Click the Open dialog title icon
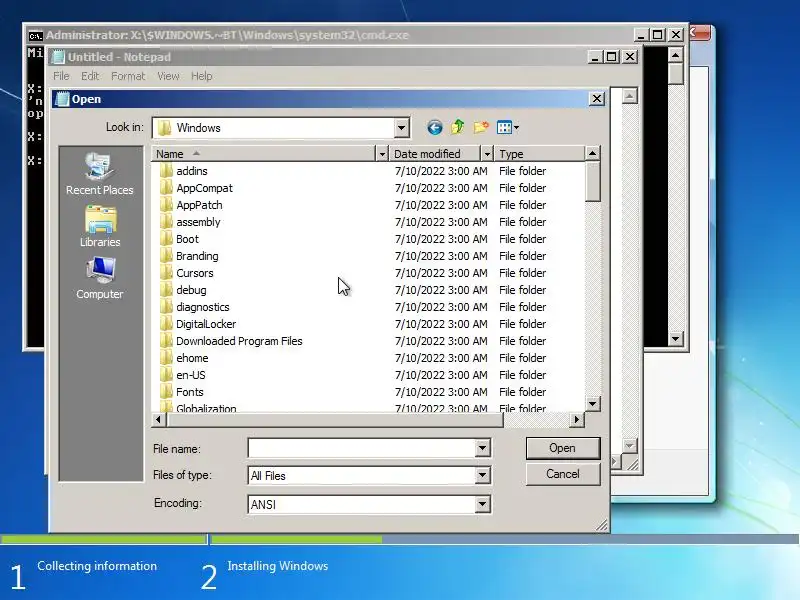Image resolution: width=800 pixels, height=600 pixels. (x=62, y=99)
